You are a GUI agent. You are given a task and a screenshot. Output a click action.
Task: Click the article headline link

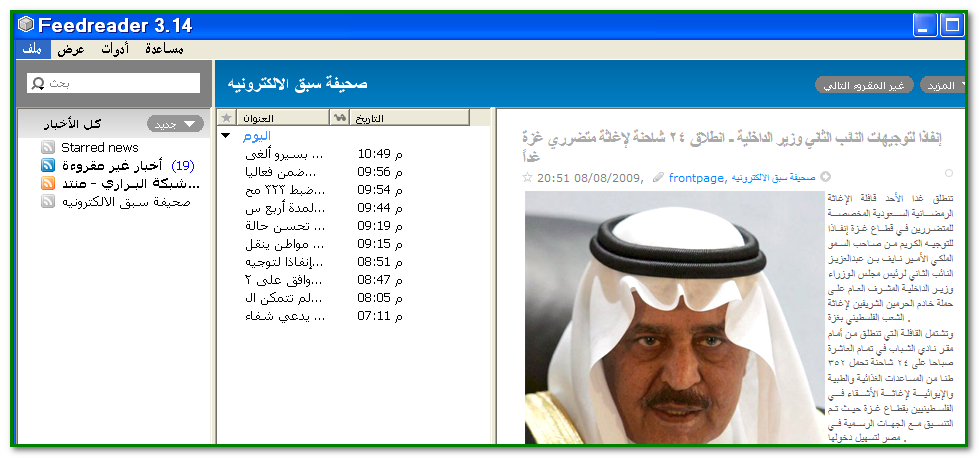click(x=731, y=146)
